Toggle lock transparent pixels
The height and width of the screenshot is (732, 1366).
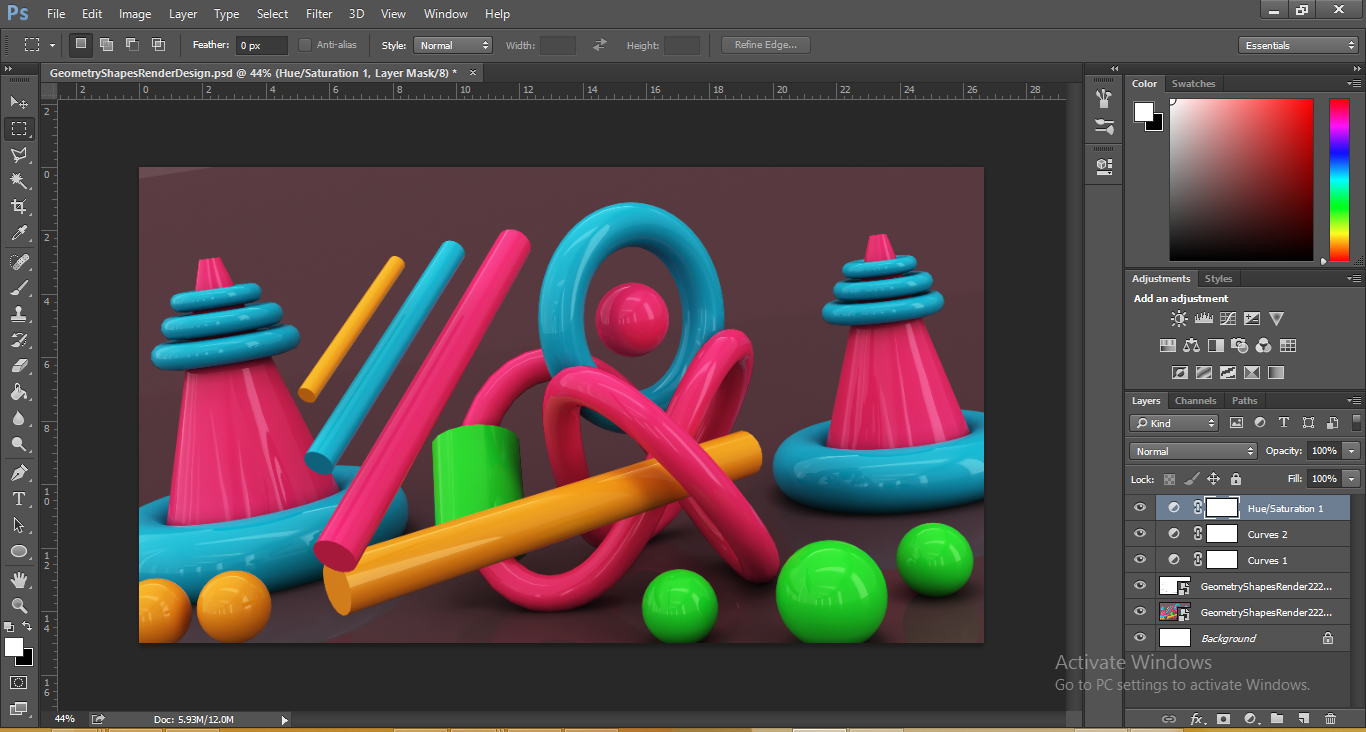[x=1169, y=479]
